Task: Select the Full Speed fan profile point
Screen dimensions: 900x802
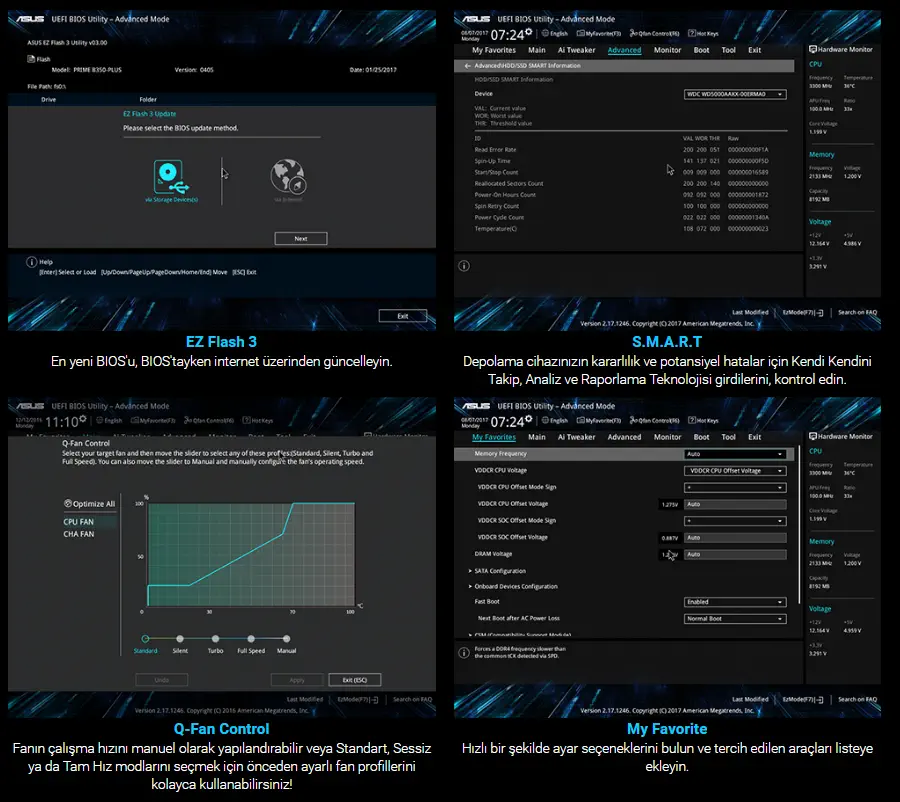Action: (251, 638)
